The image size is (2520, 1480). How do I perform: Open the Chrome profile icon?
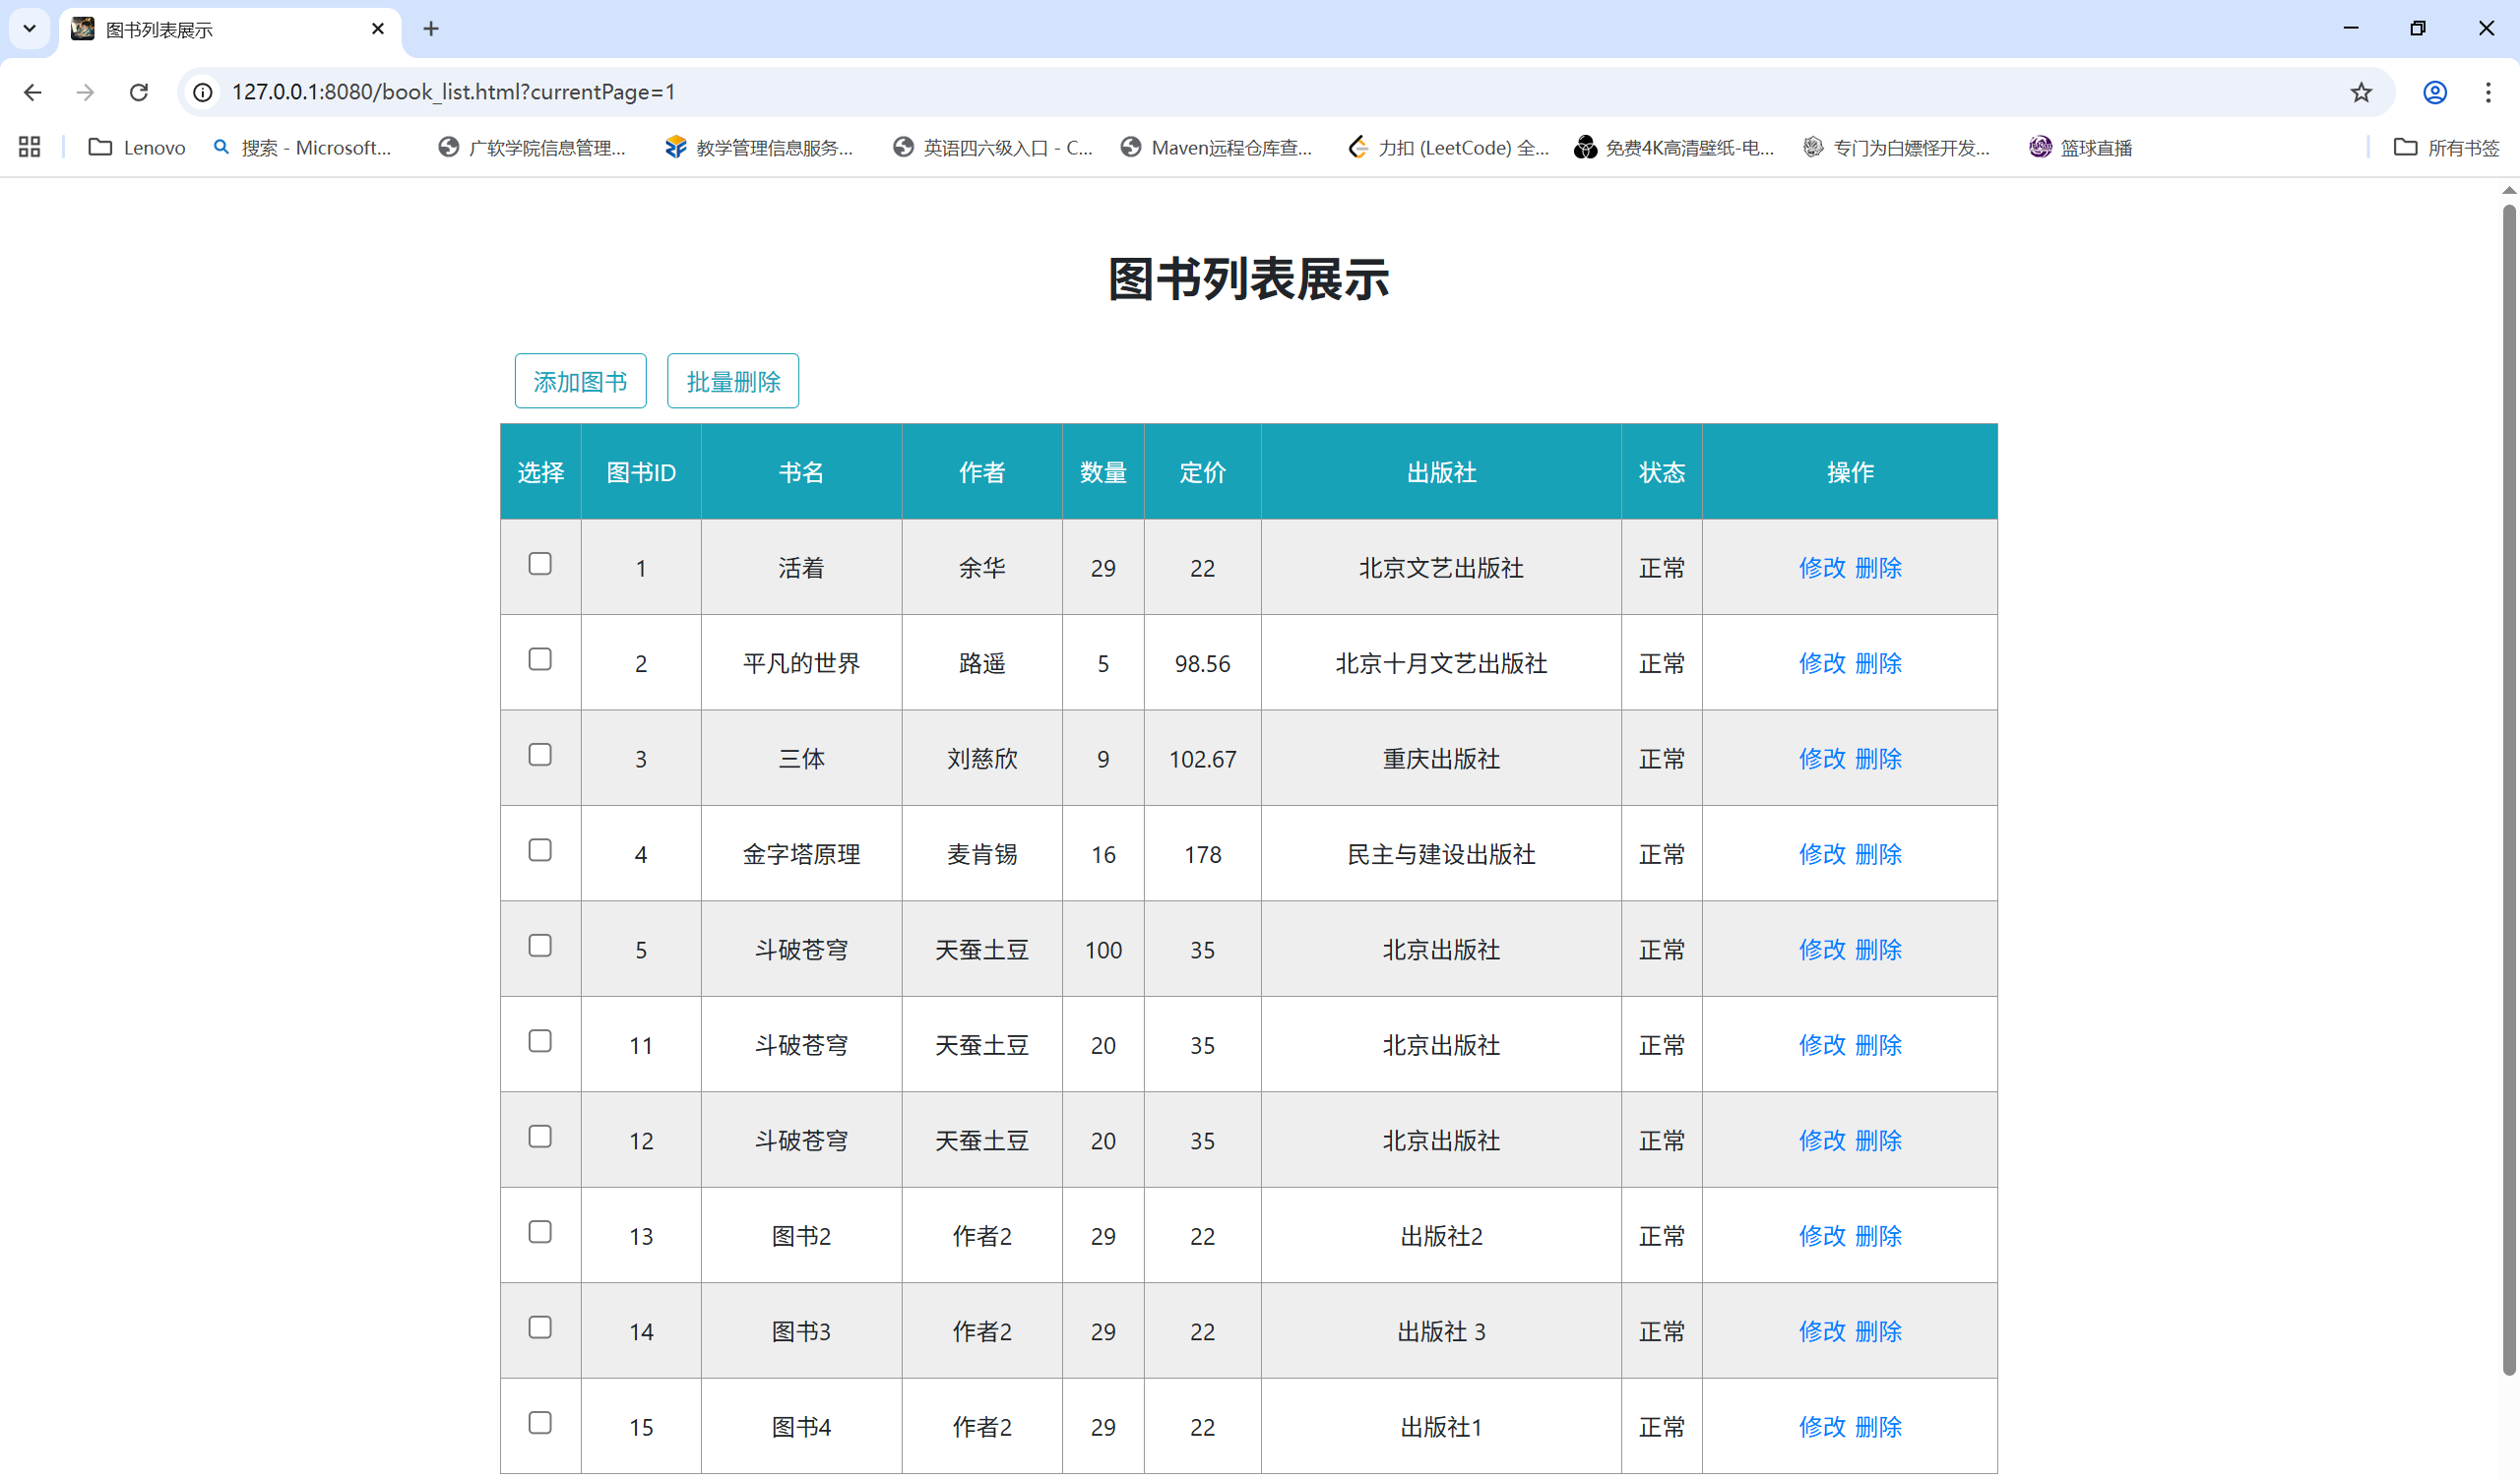2435,92
